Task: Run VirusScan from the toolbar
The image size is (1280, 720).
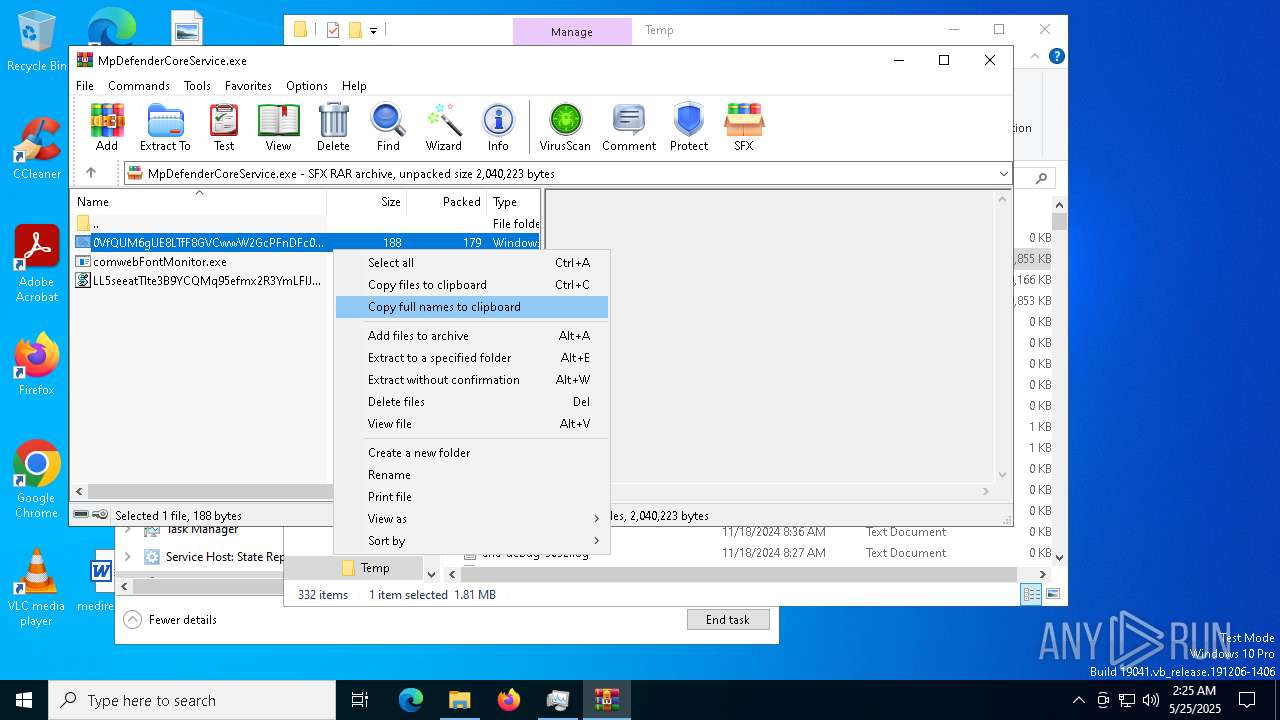Action: pyautogui.click(x=565, y=127)
